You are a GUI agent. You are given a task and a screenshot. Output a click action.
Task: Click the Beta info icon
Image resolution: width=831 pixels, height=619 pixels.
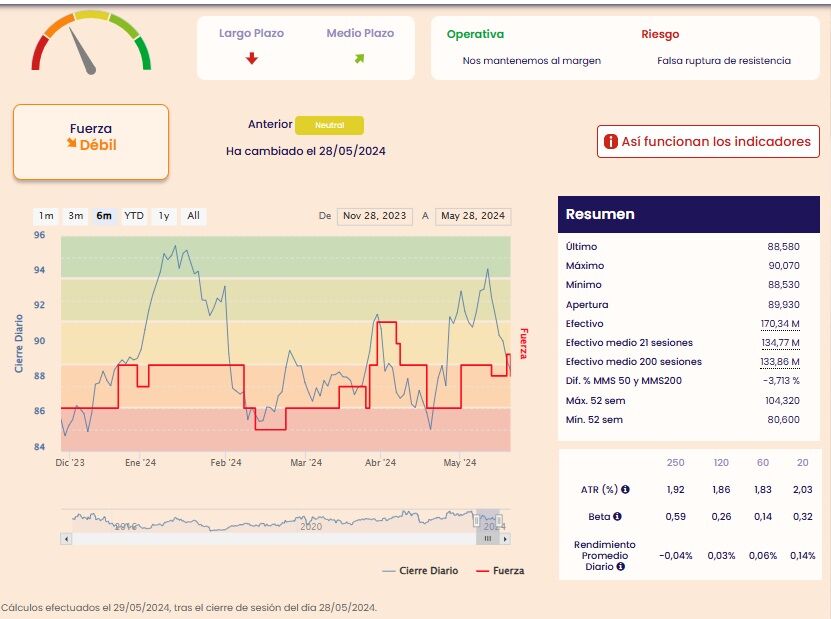click(x=617, y=516)
